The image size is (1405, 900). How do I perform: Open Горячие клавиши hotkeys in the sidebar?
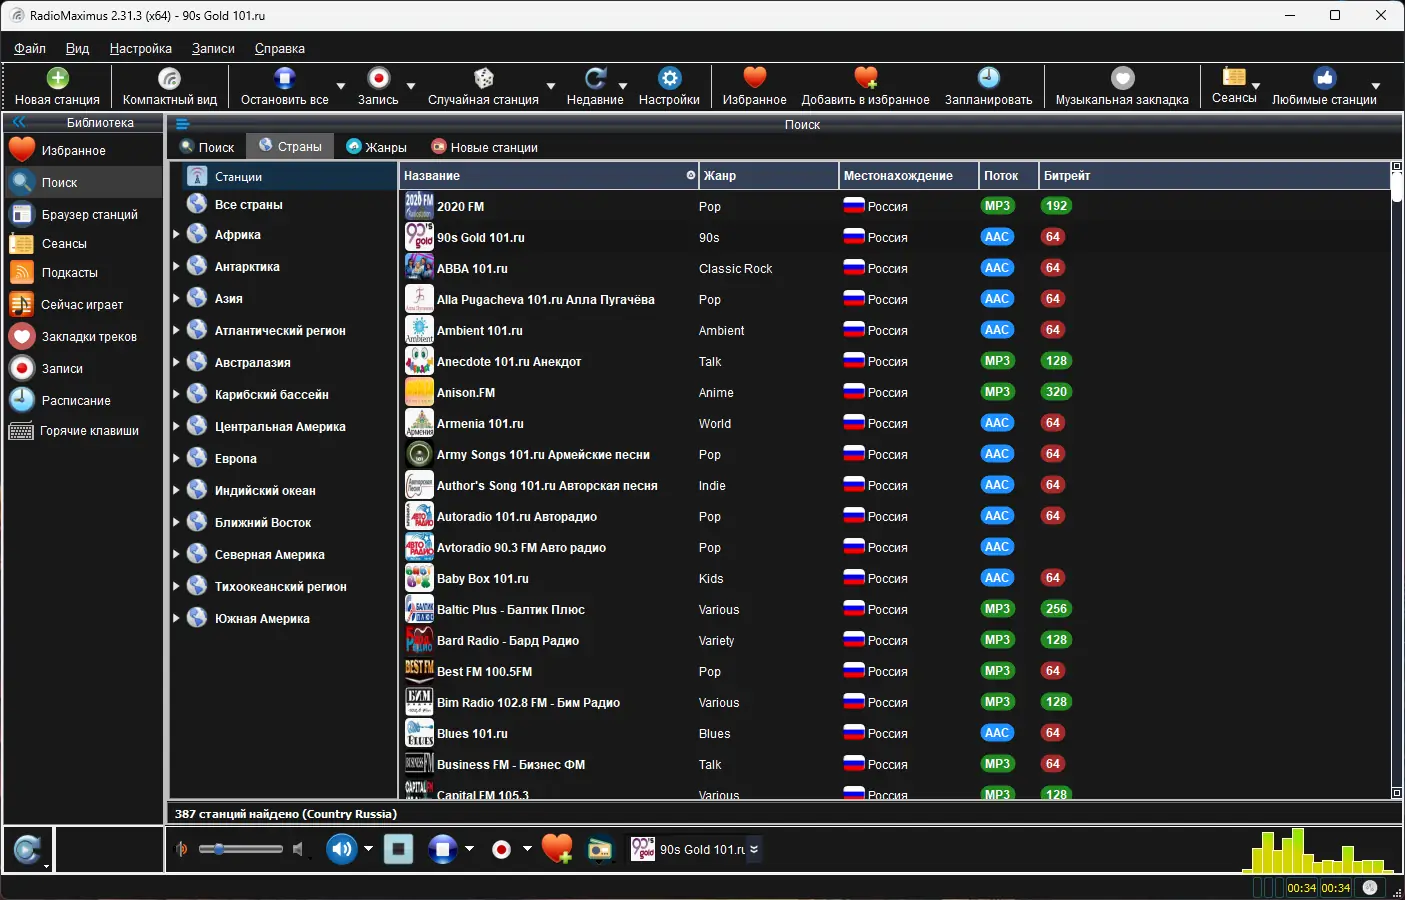(84, 431)
